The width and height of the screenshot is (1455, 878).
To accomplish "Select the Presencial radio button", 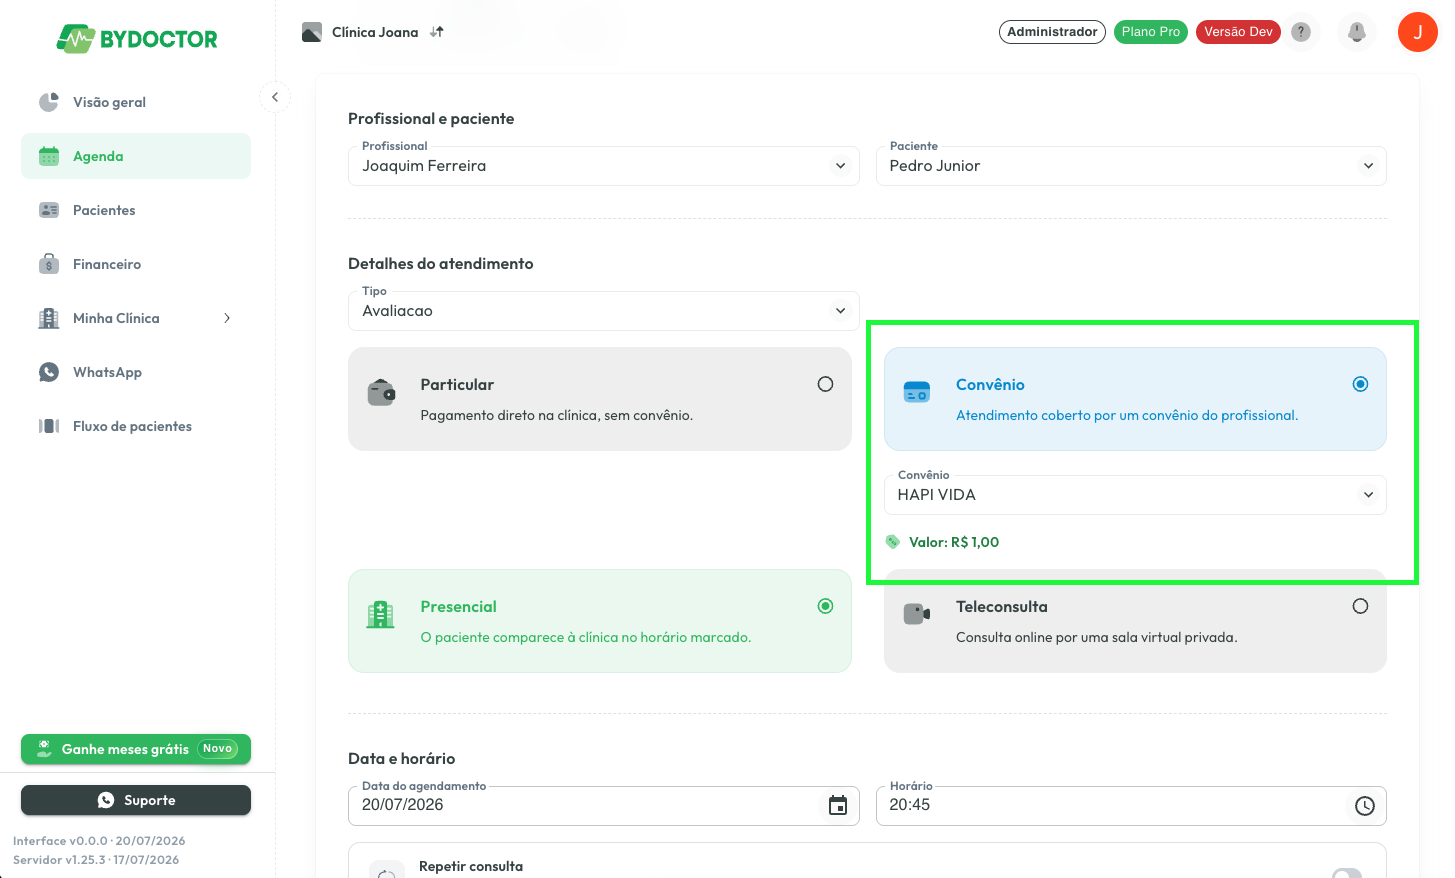I will 825,606.
